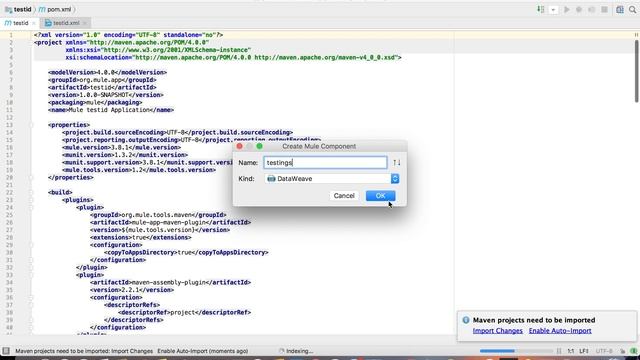Screen dimensions: 640x360
Task: Collapse the configuration fold at line 36
Action: [31, 298]
